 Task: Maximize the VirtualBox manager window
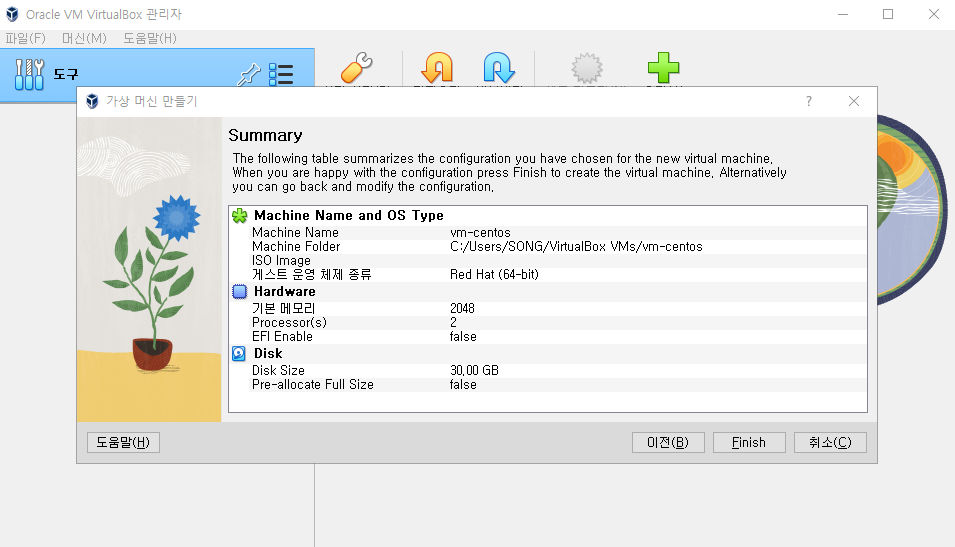(x=888, y=14)
